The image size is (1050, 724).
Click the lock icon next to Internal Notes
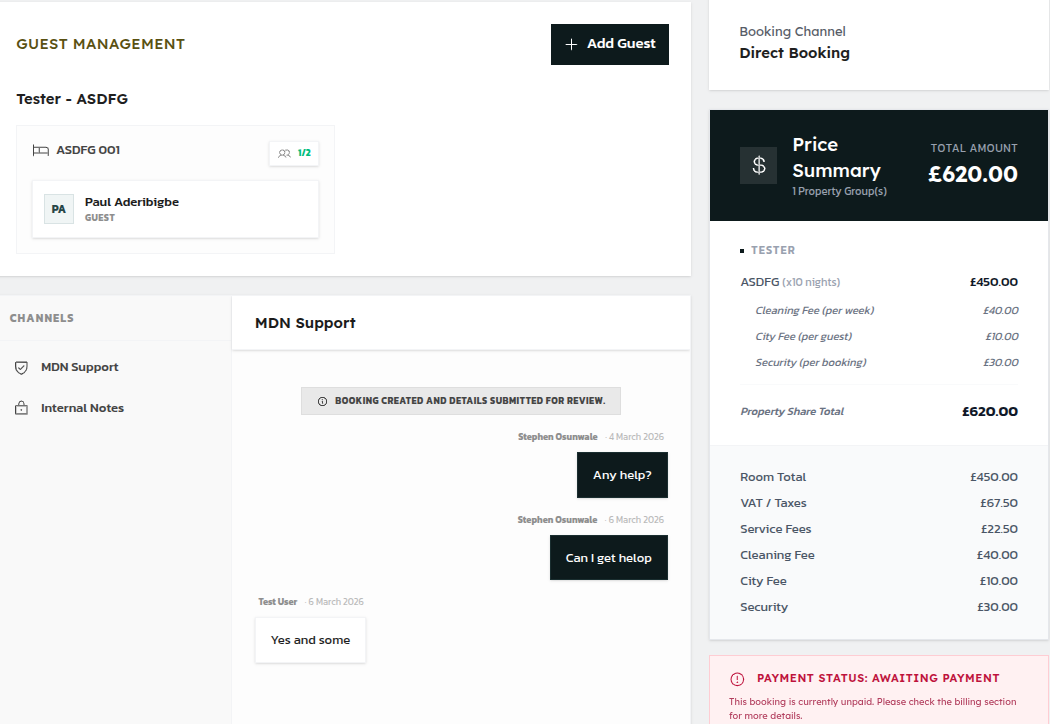pos(21,408)
